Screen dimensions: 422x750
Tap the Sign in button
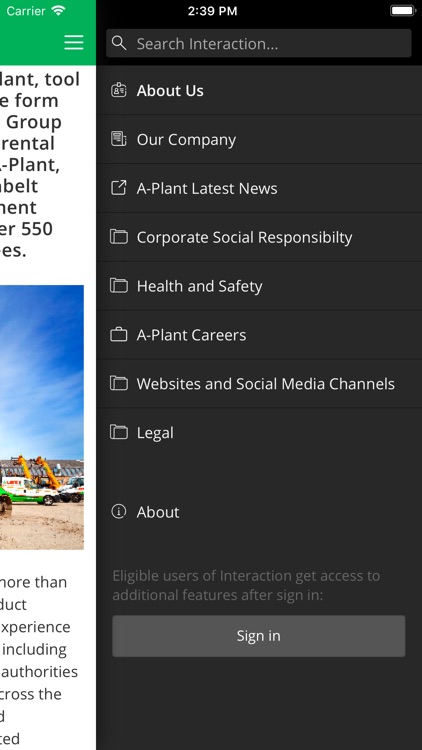point(258,636)
